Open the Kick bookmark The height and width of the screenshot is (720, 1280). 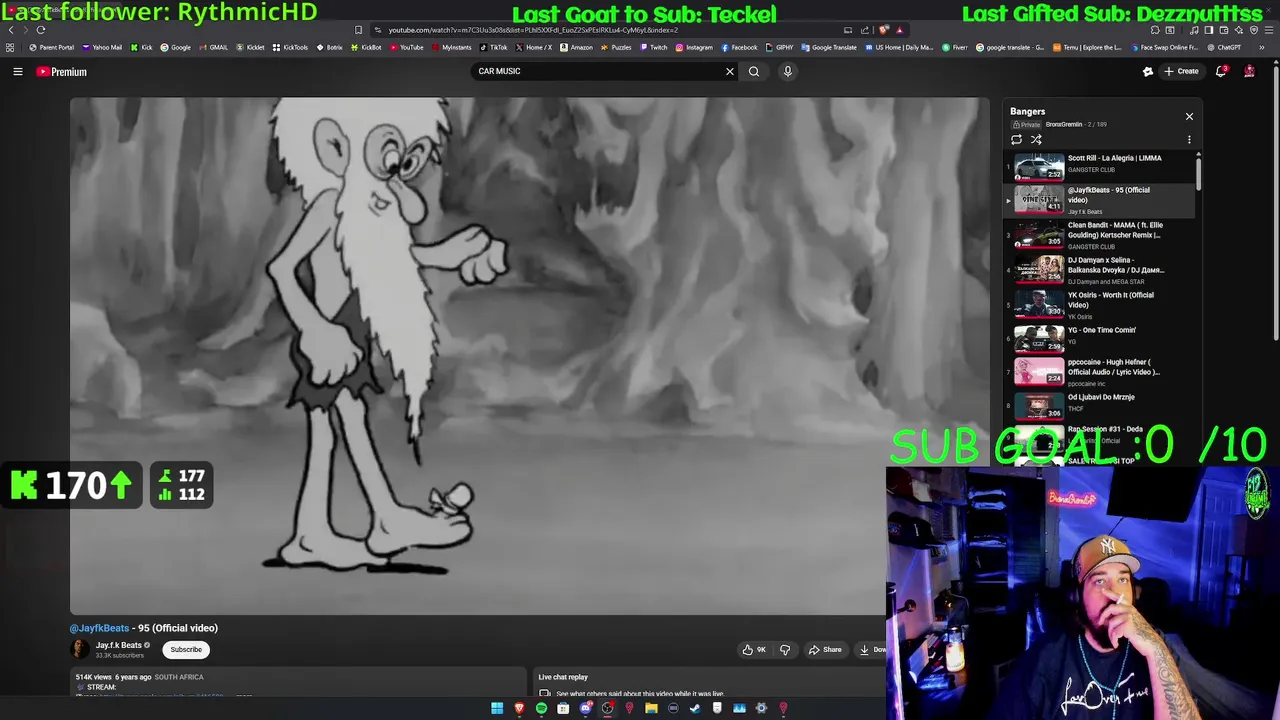(142, 47)
